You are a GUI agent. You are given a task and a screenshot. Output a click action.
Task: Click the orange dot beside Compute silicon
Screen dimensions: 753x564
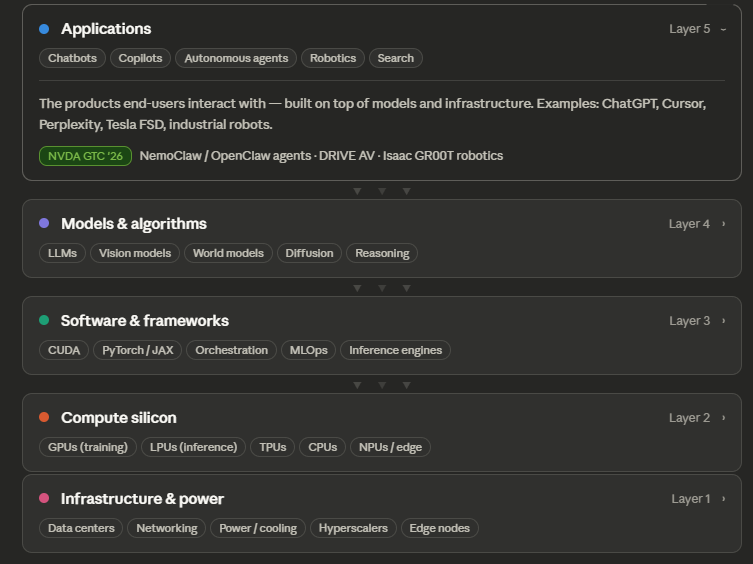[44, 417]
